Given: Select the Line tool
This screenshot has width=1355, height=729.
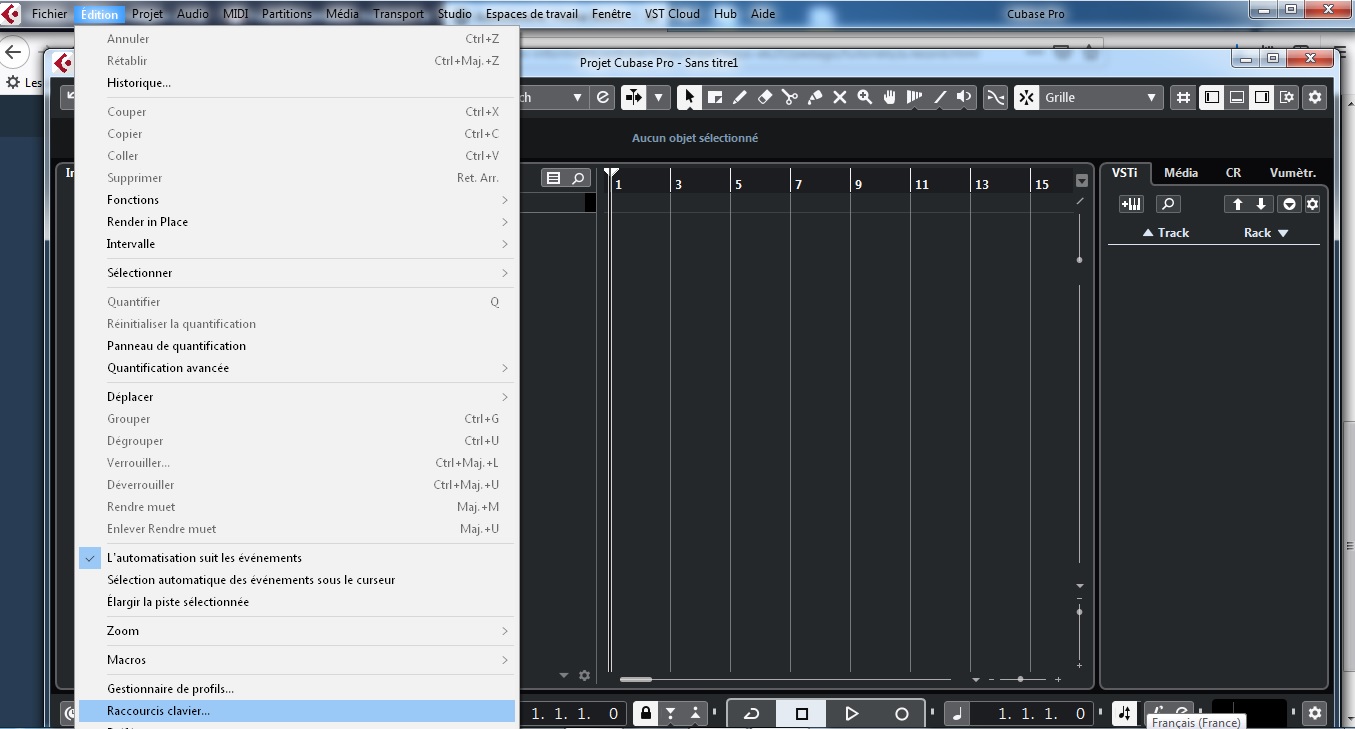Looking at the screenshot, I should pos(939,97).
